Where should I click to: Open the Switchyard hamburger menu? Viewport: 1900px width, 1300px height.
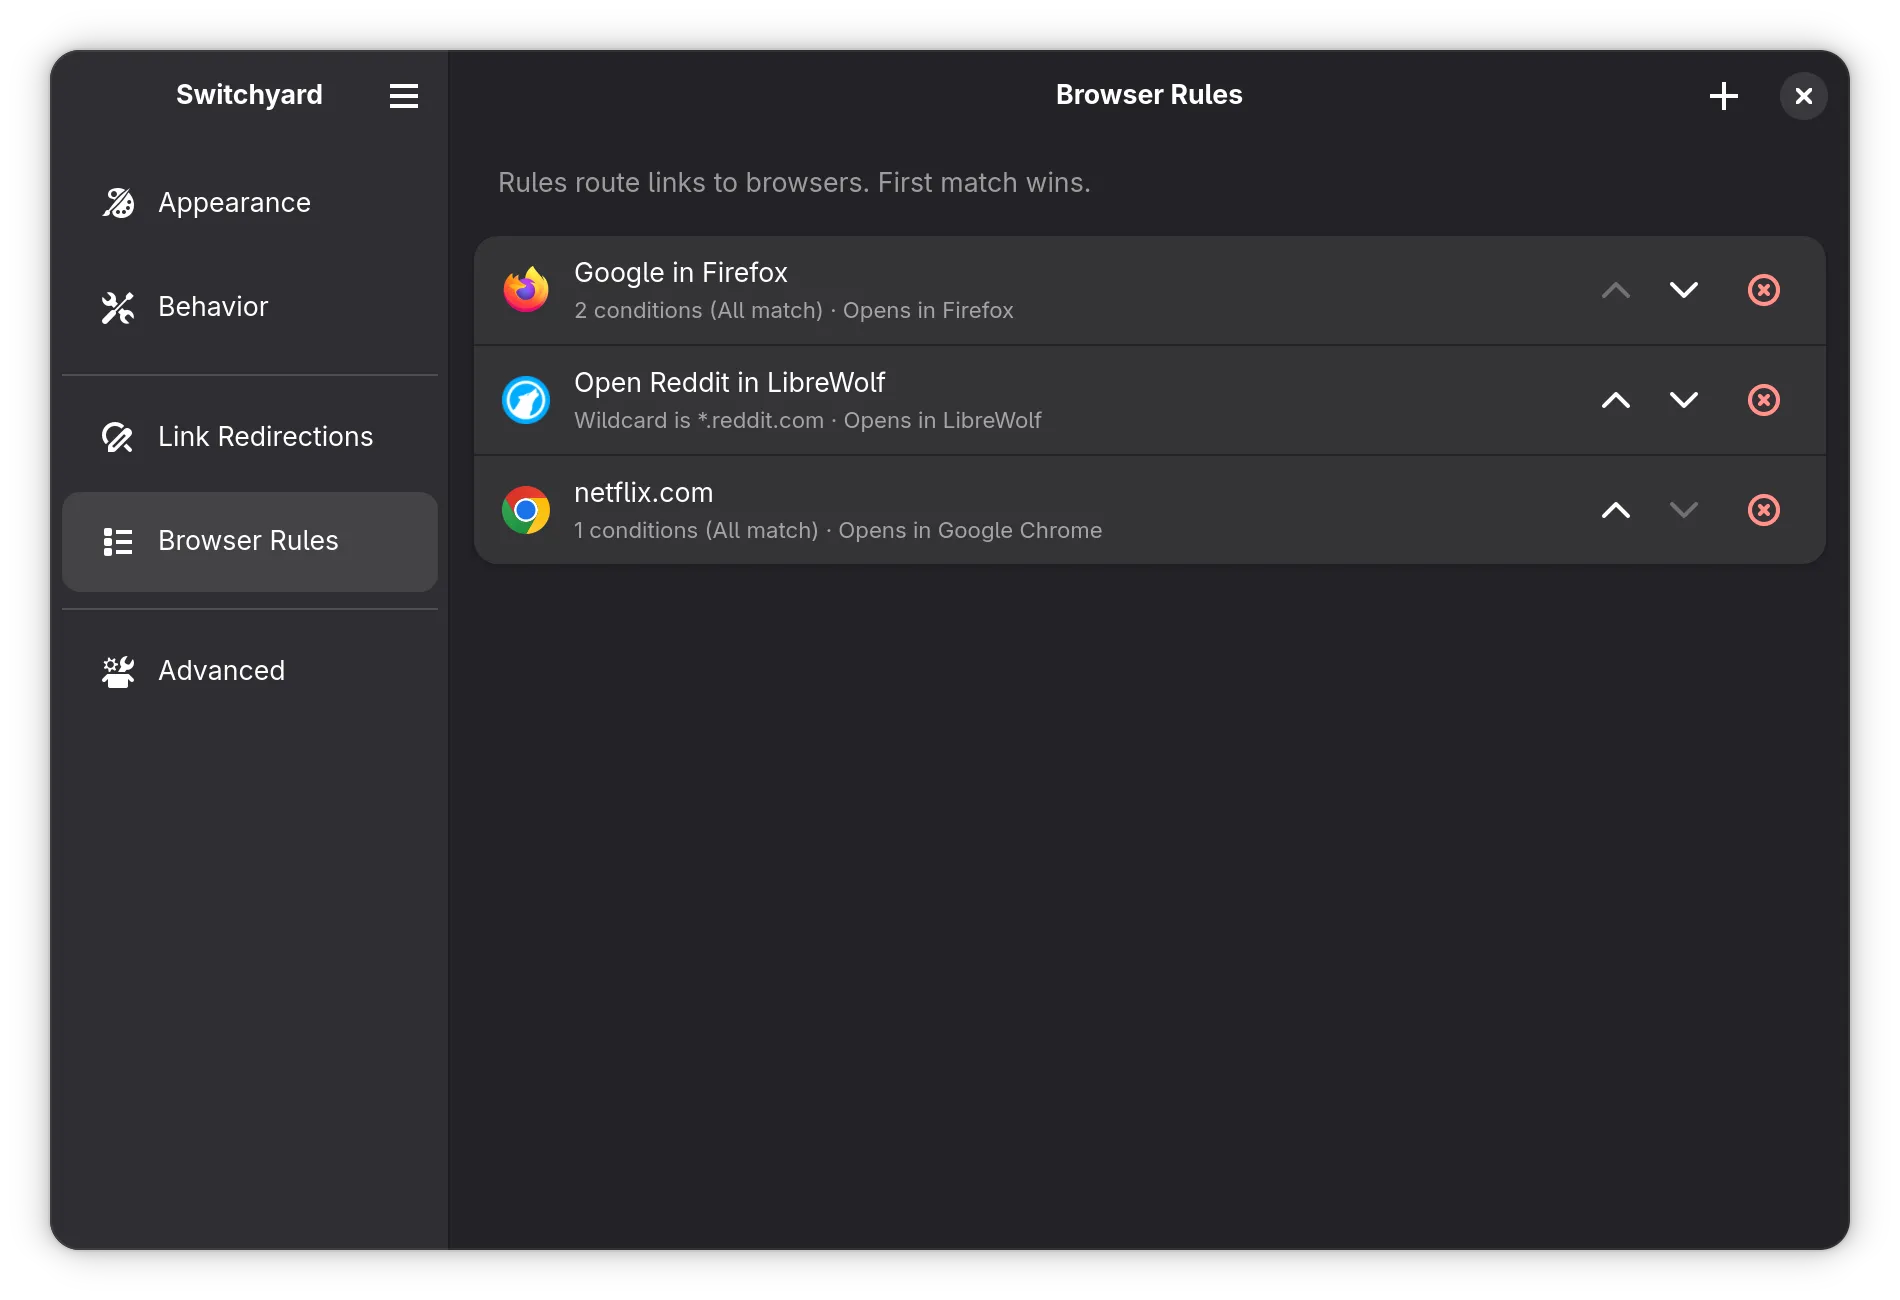[404, 96]
